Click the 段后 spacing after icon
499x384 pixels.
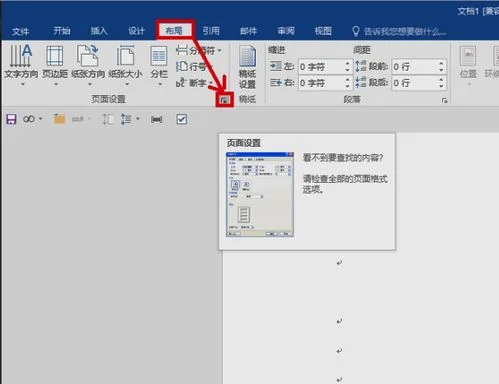[360, 82]
